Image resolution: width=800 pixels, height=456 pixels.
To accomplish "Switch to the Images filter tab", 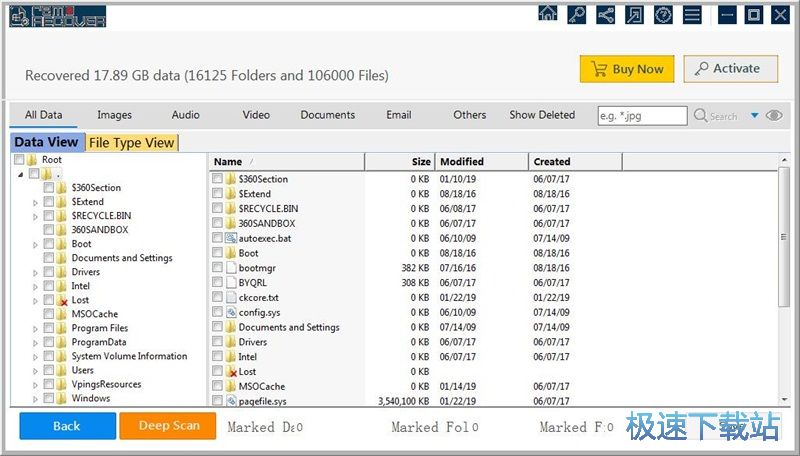I will pos(114,115).
